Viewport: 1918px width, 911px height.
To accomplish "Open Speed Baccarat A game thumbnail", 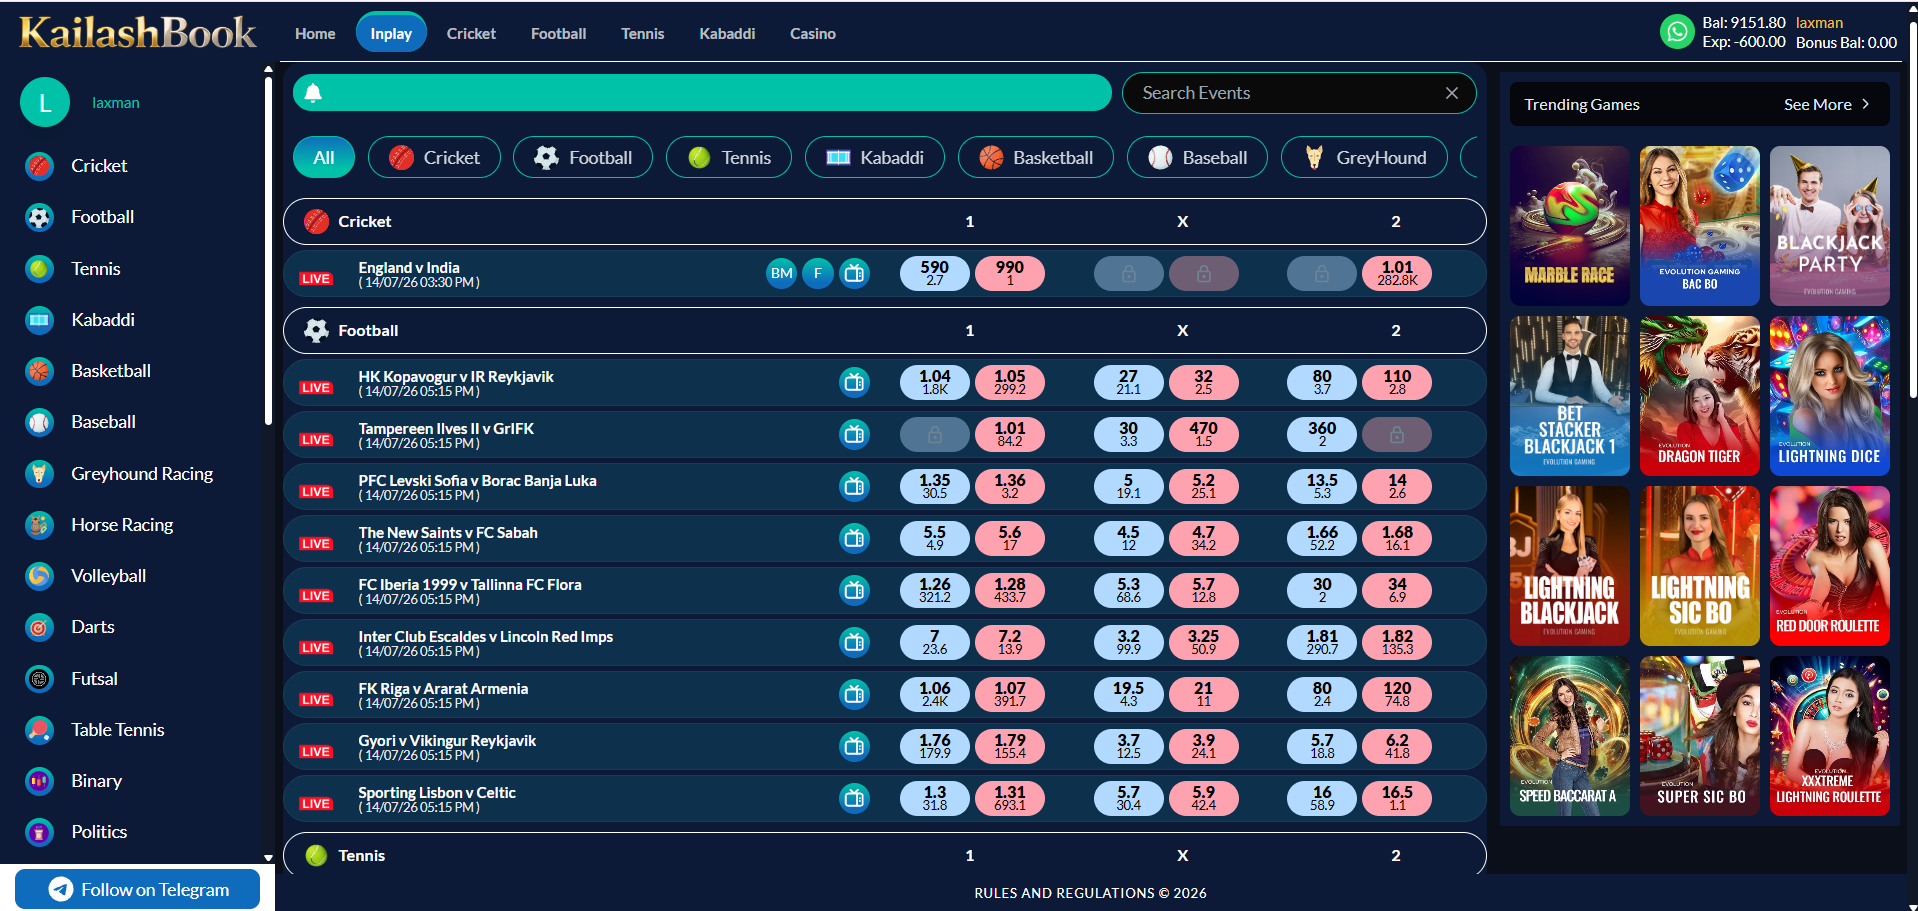I will tap(1569, 736).
